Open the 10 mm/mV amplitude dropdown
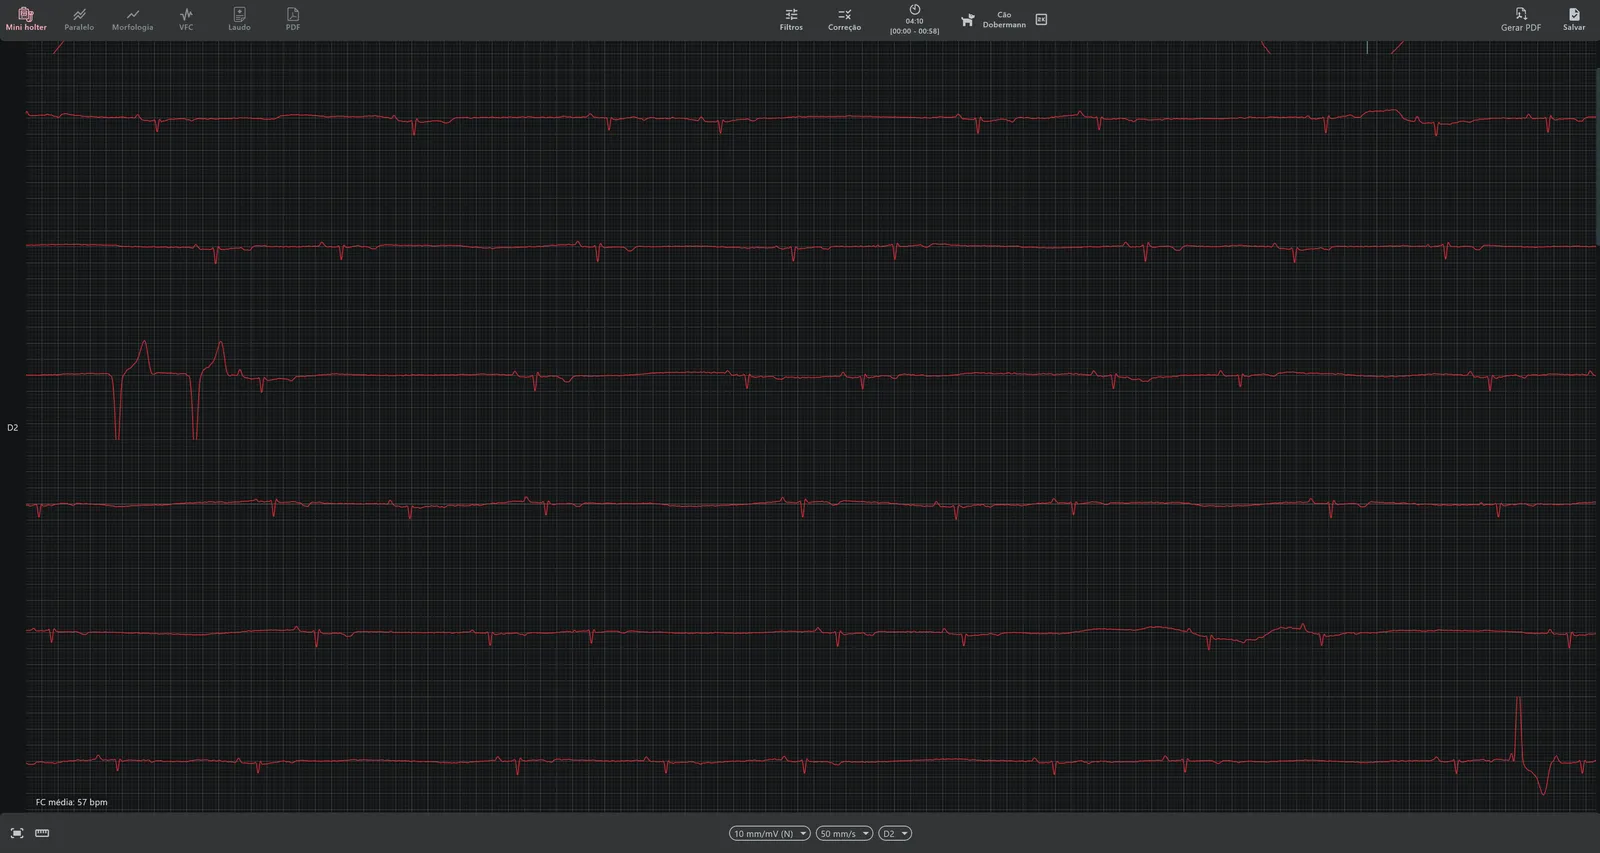 [x=769, y=833]
